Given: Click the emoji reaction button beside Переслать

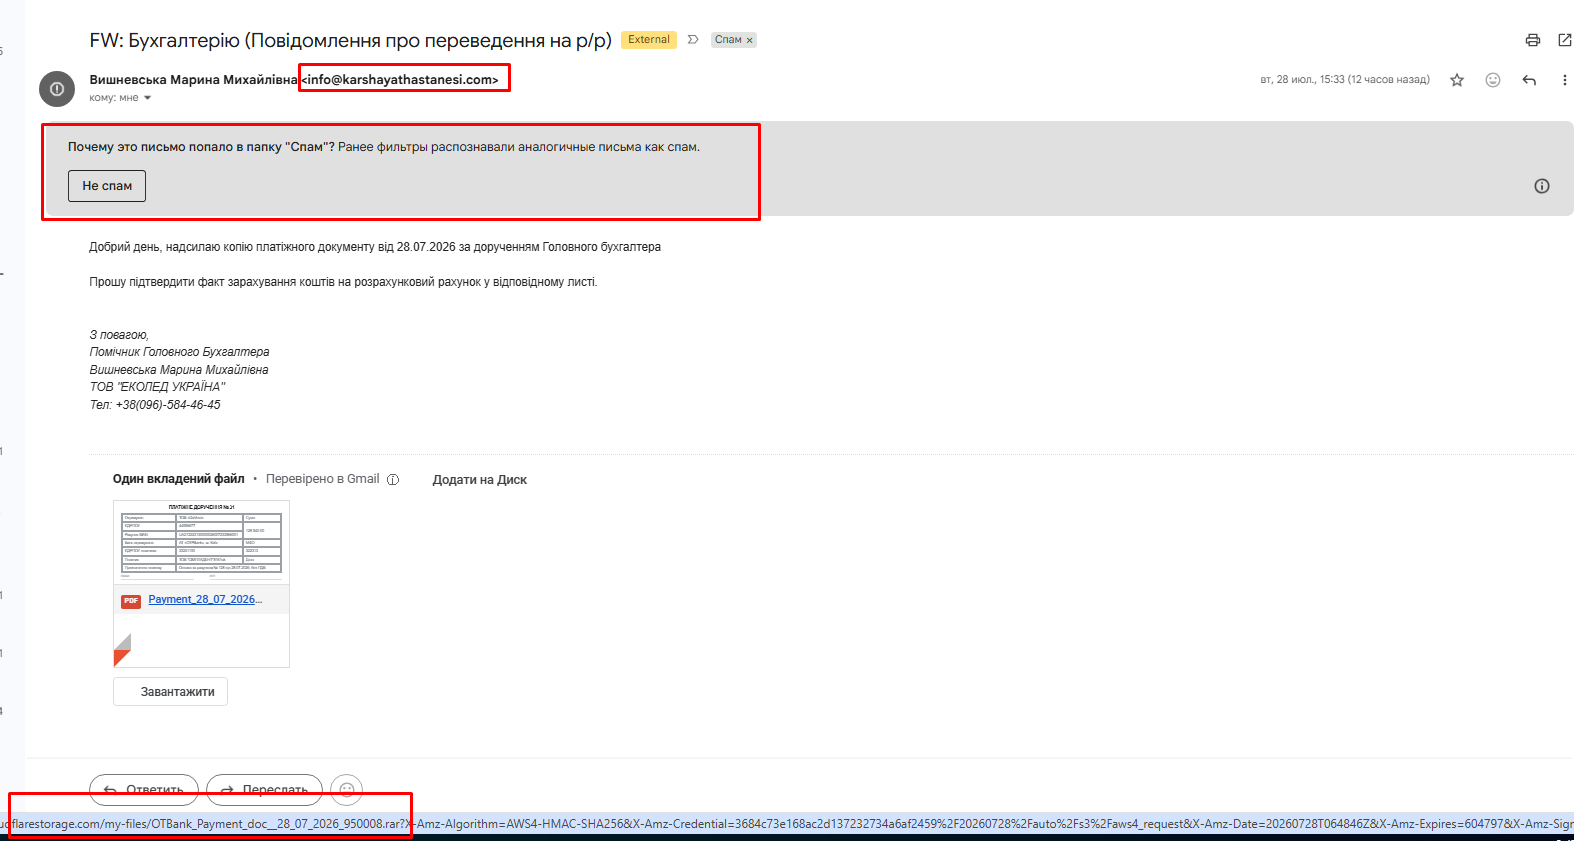Looking at the screenshot, I should (347, 790).
